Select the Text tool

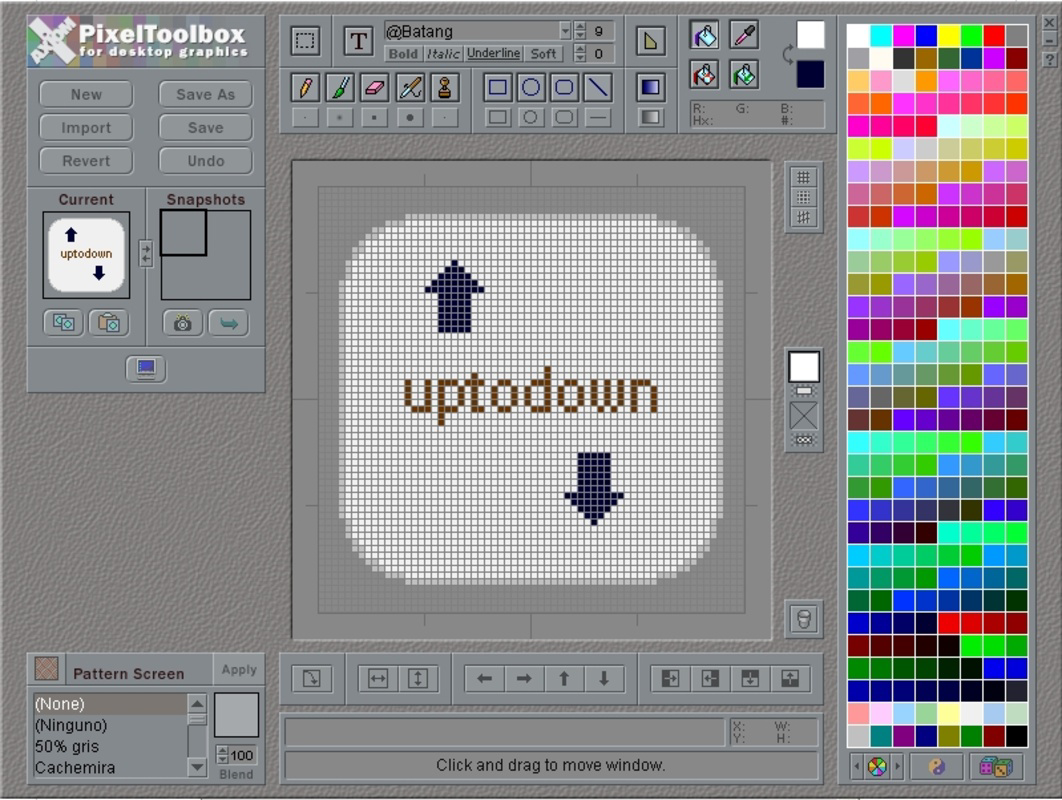point(358,41)
